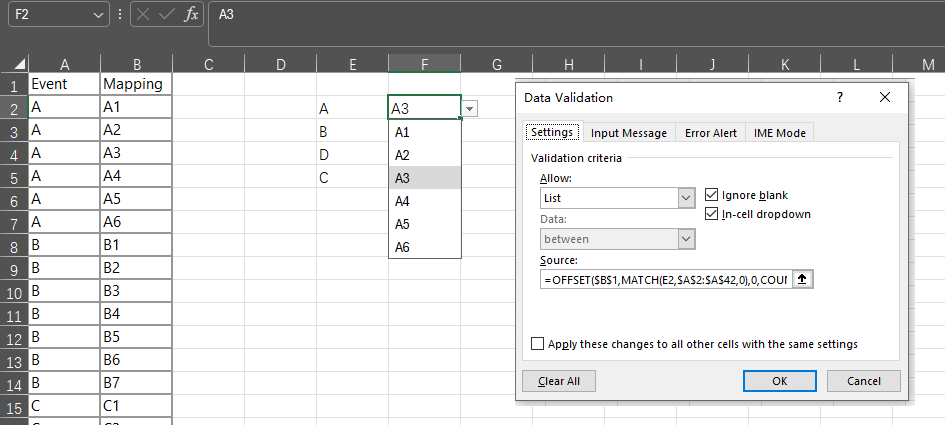
Task: Click cell B15 containing C1
Action: pyautogui.click(x=137, y=406)
